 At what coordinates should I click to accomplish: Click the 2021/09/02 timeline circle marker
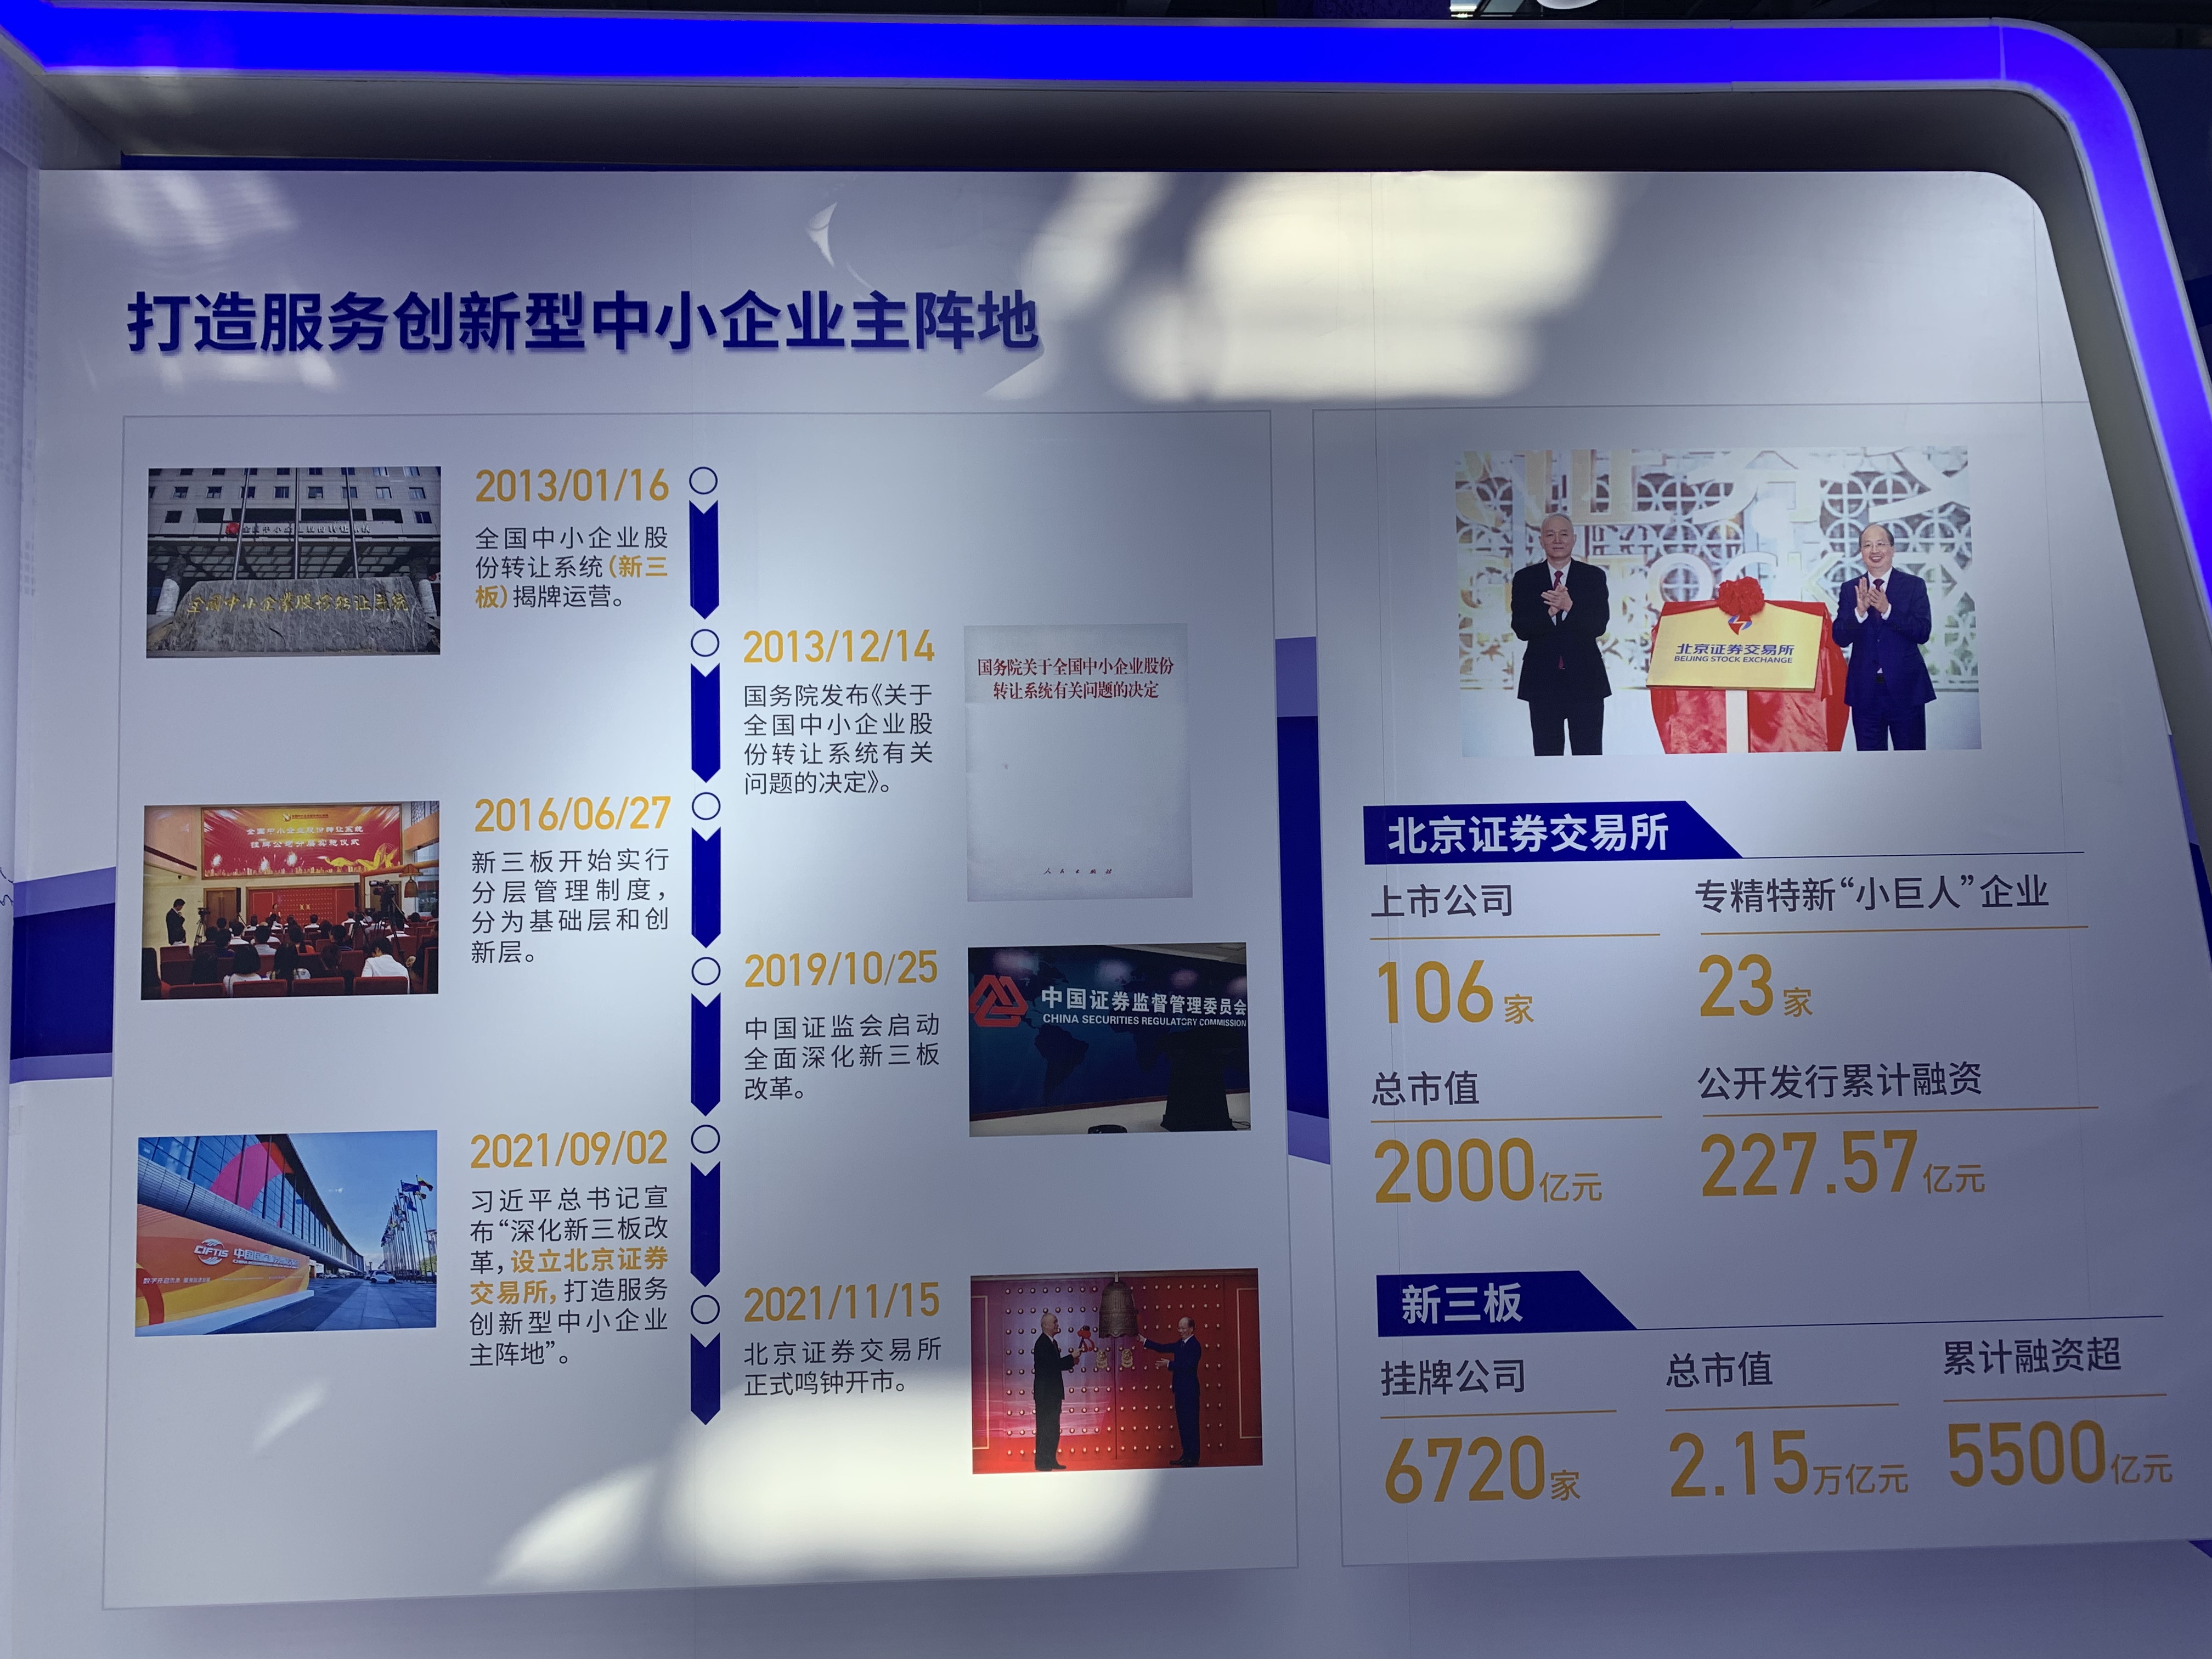[x=706, y=1138]
